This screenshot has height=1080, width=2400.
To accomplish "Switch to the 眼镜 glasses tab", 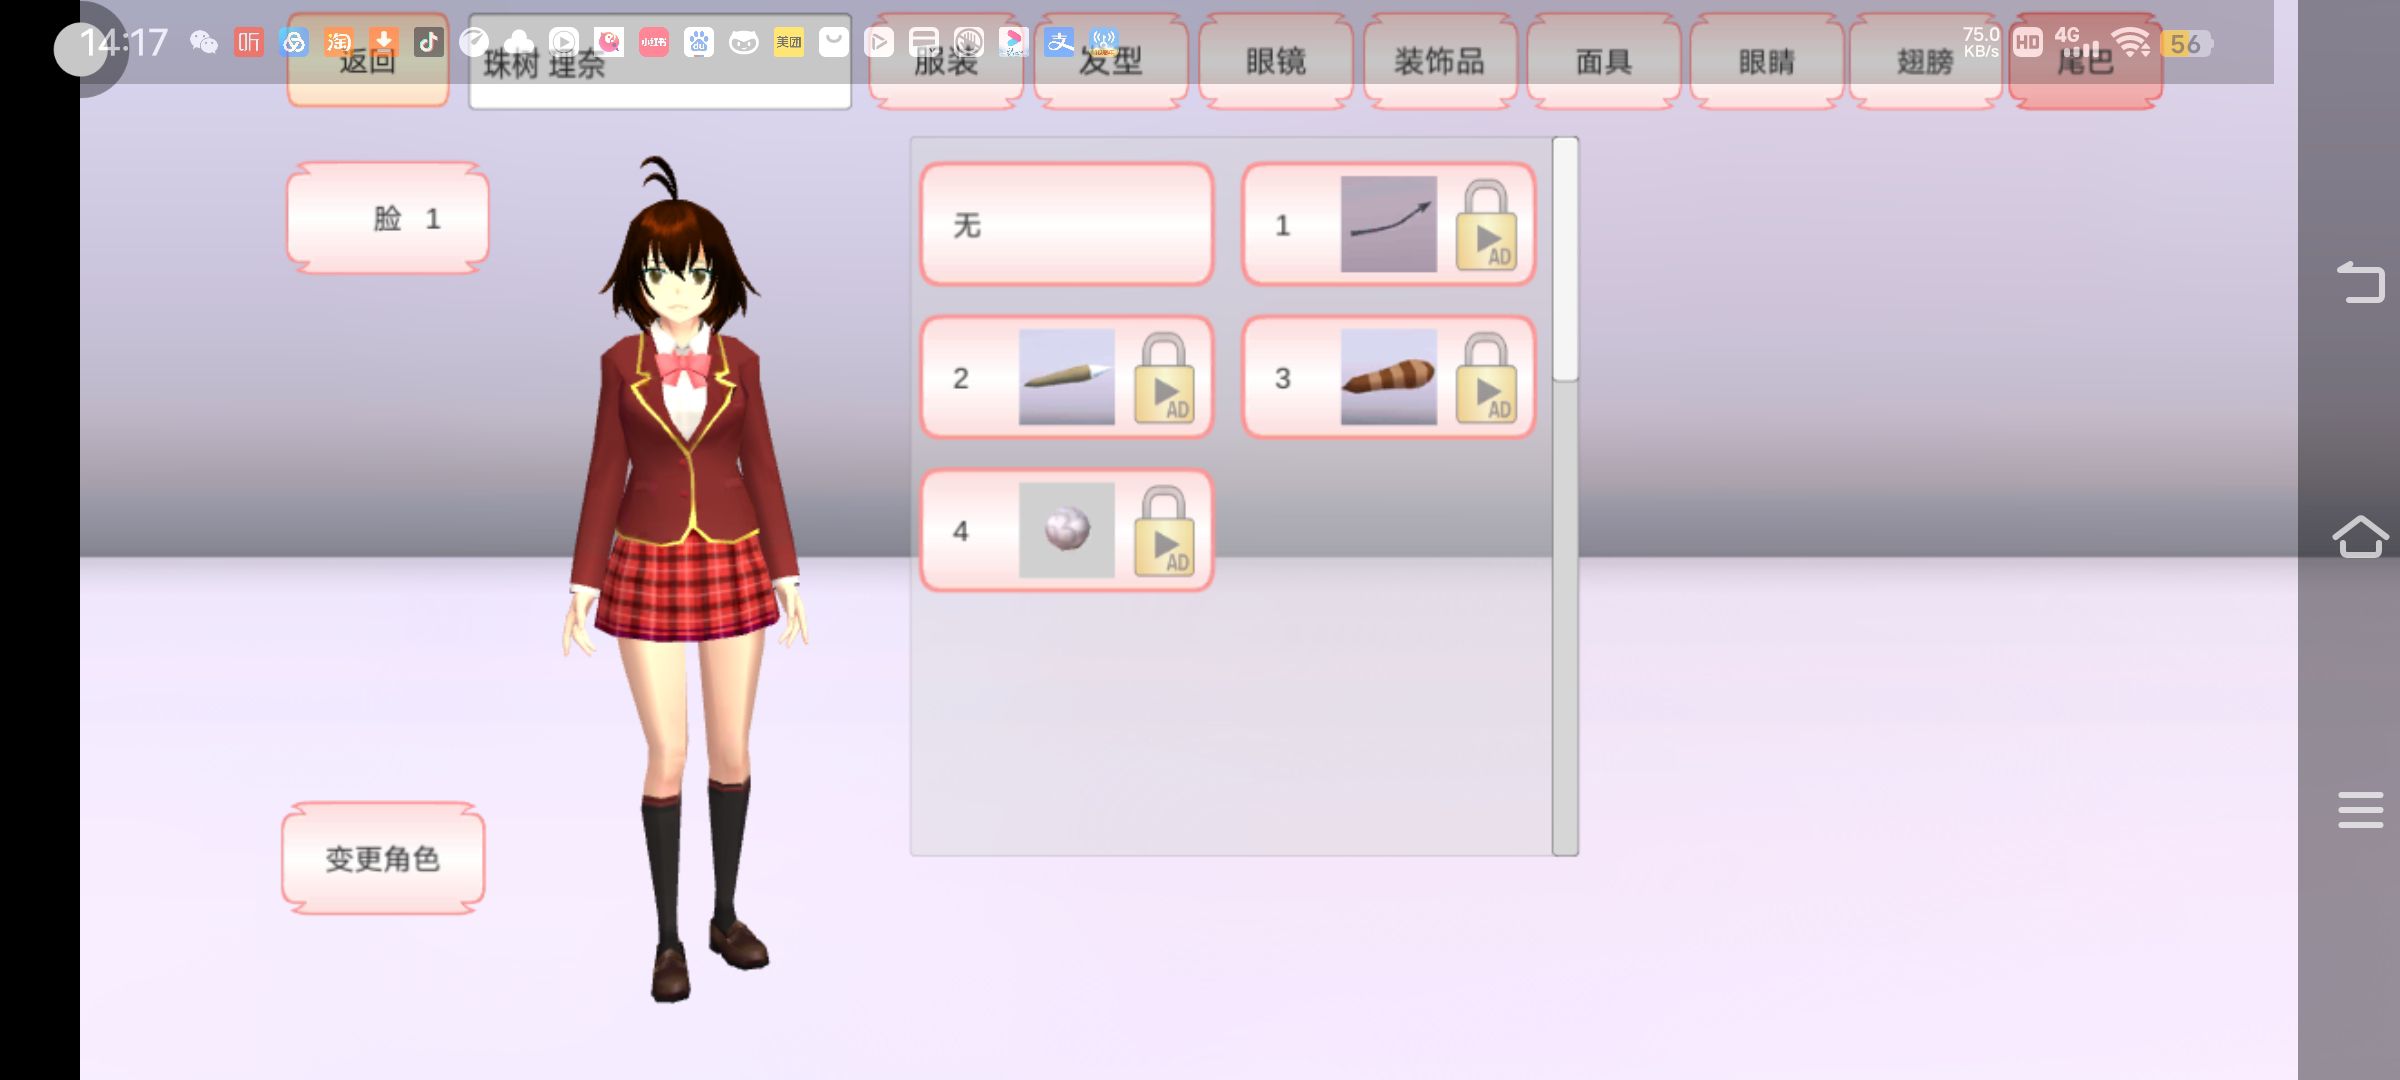I will 1275,63.
